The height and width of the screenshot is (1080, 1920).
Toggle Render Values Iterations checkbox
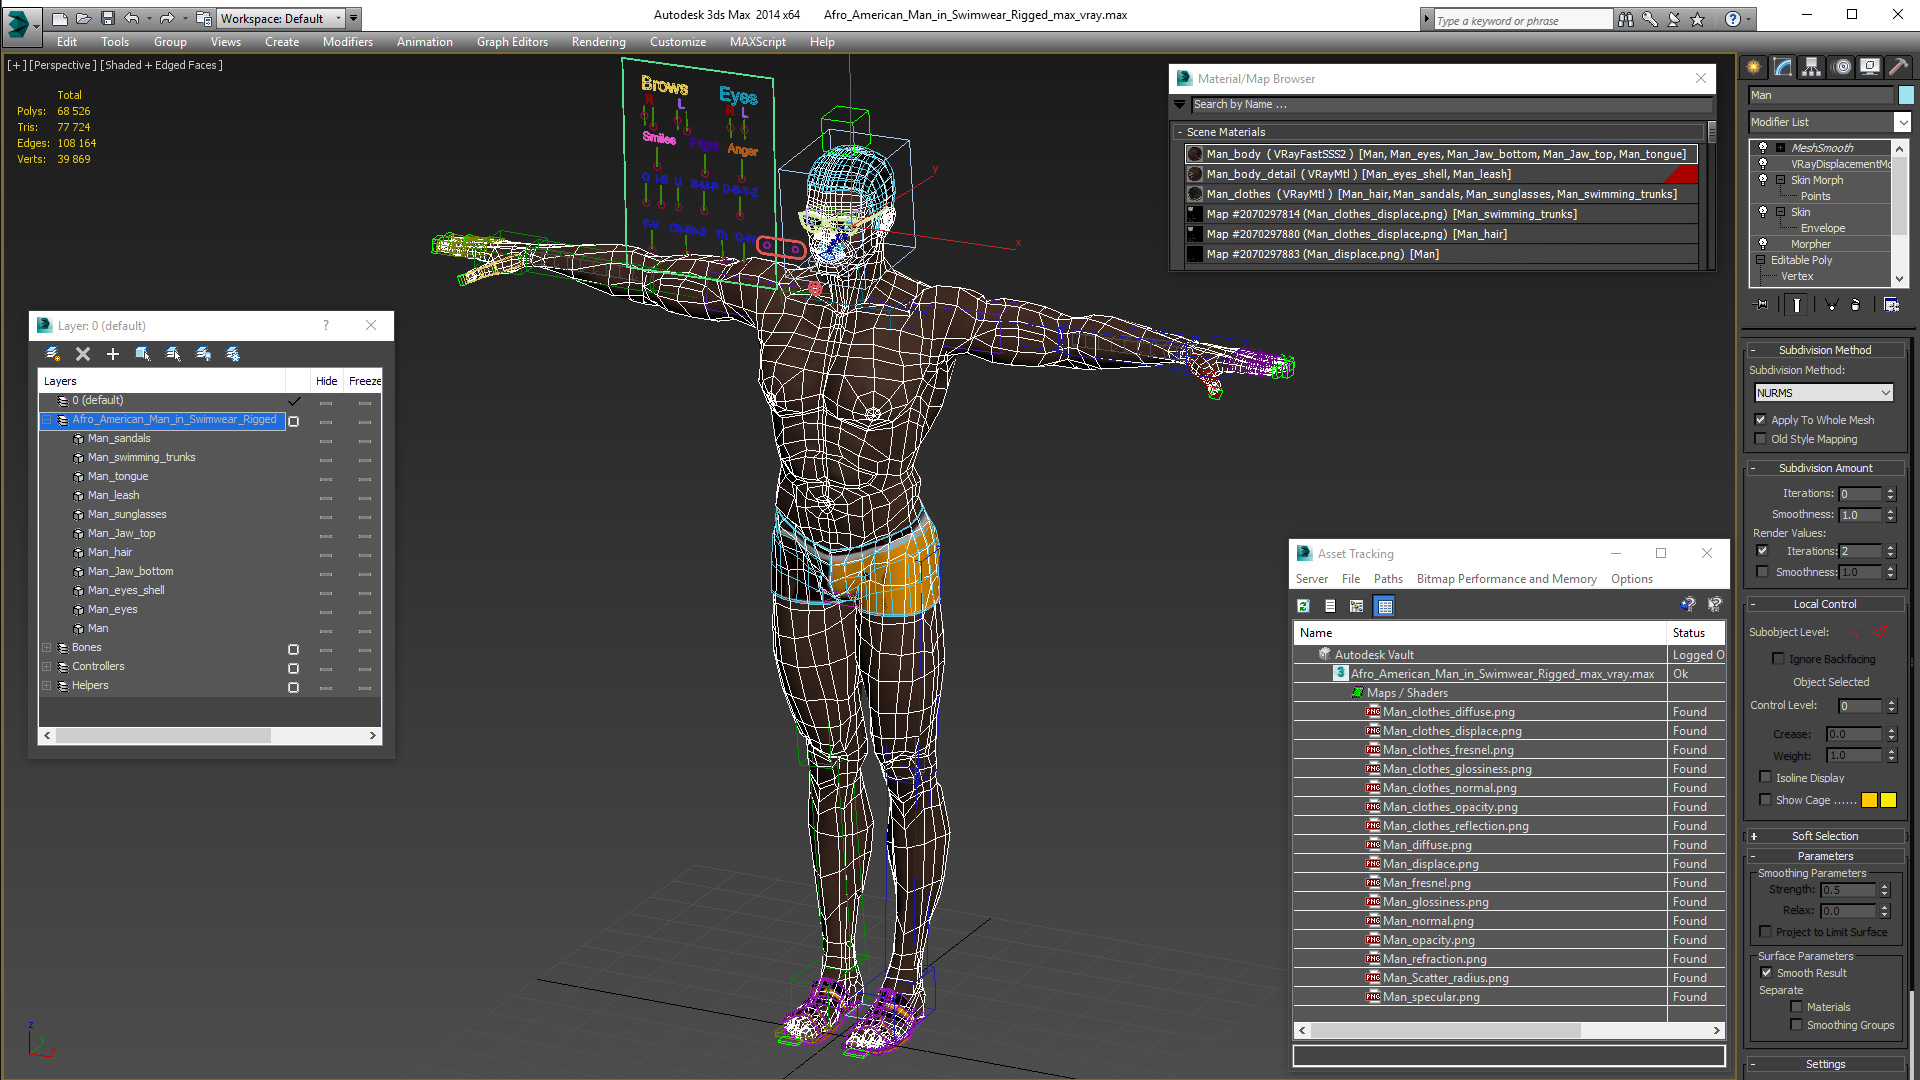[x=1762, y=551]
